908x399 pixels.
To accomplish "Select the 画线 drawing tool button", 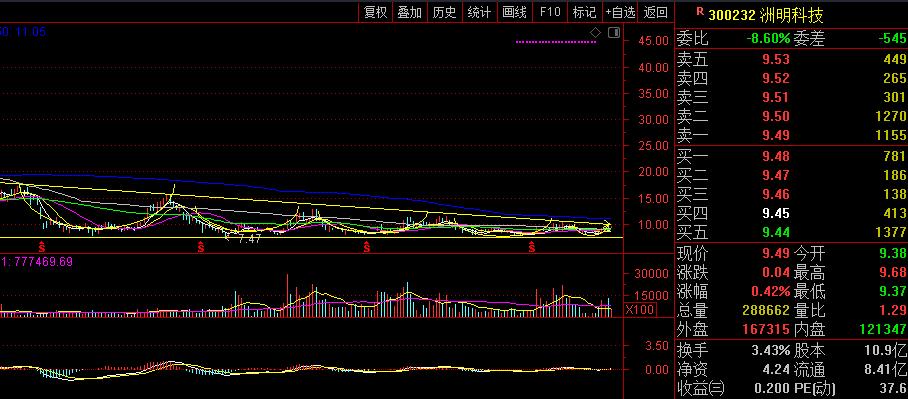I will tap(514, 12).
